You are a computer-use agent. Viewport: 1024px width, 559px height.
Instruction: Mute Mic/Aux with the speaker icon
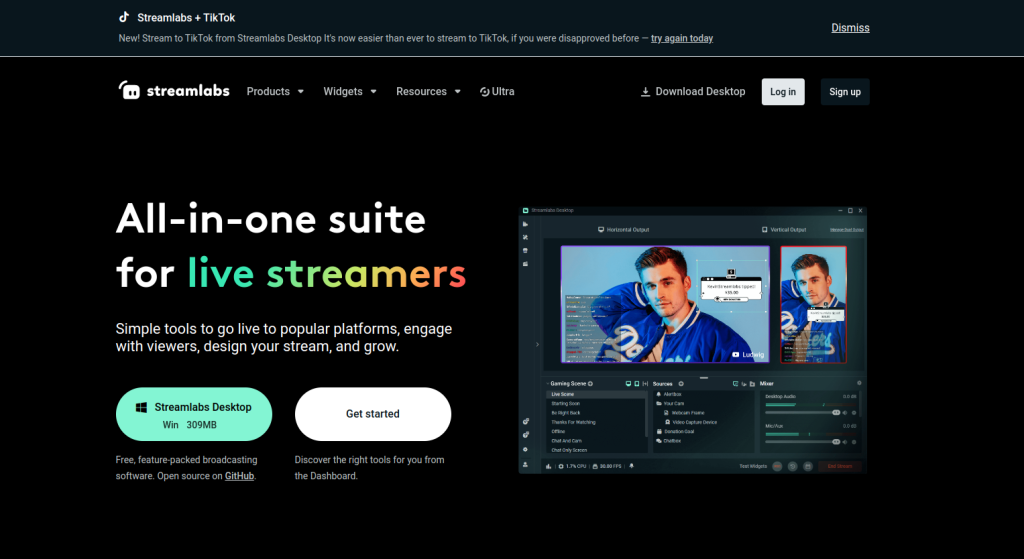click(x=845, y=441)
